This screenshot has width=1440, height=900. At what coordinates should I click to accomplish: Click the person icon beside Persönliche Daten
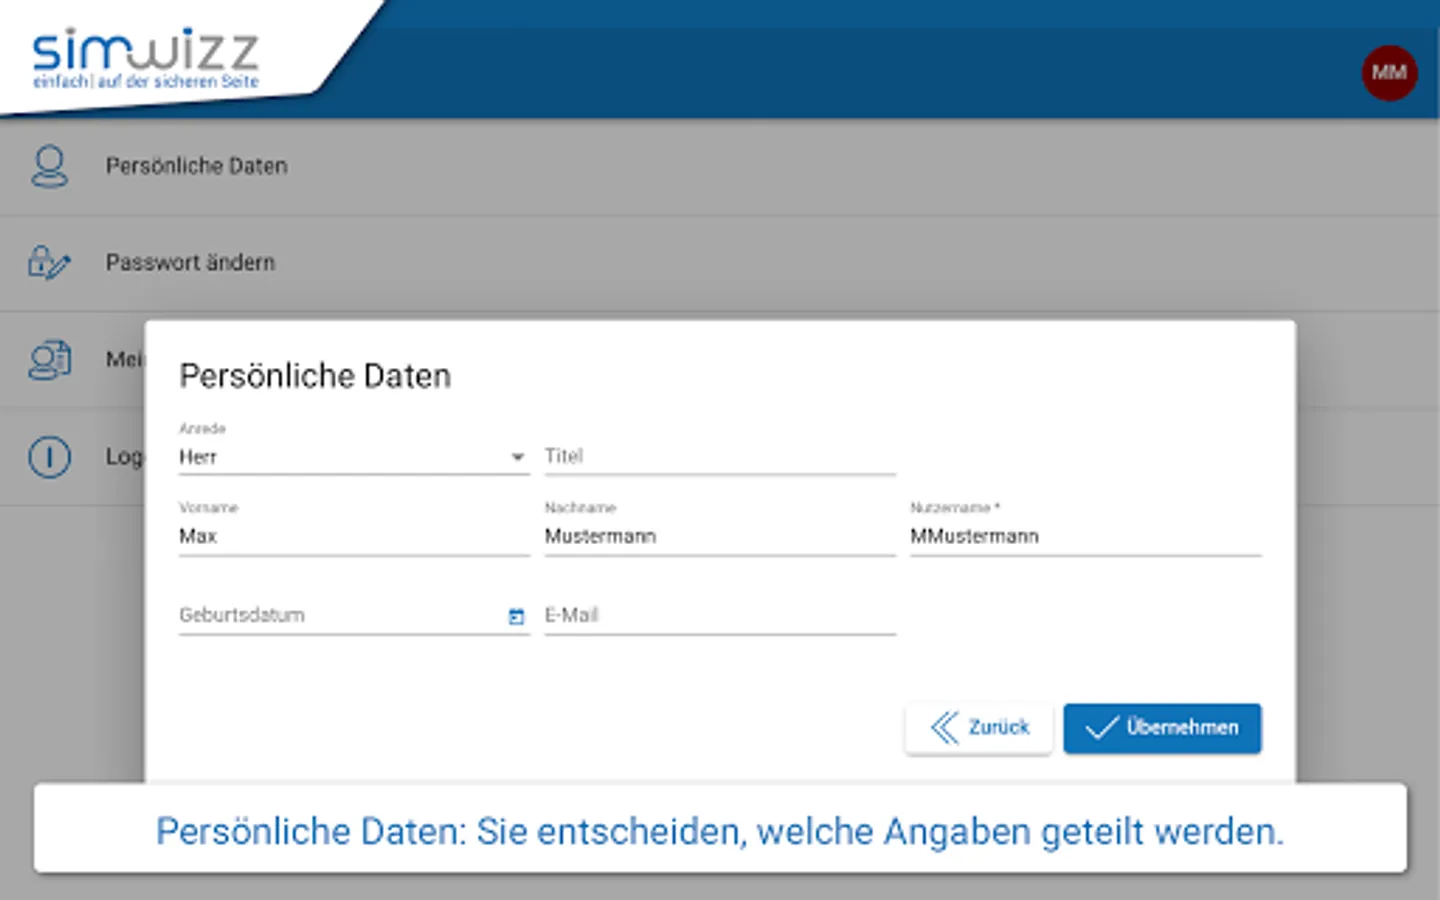tap(49, 166)
